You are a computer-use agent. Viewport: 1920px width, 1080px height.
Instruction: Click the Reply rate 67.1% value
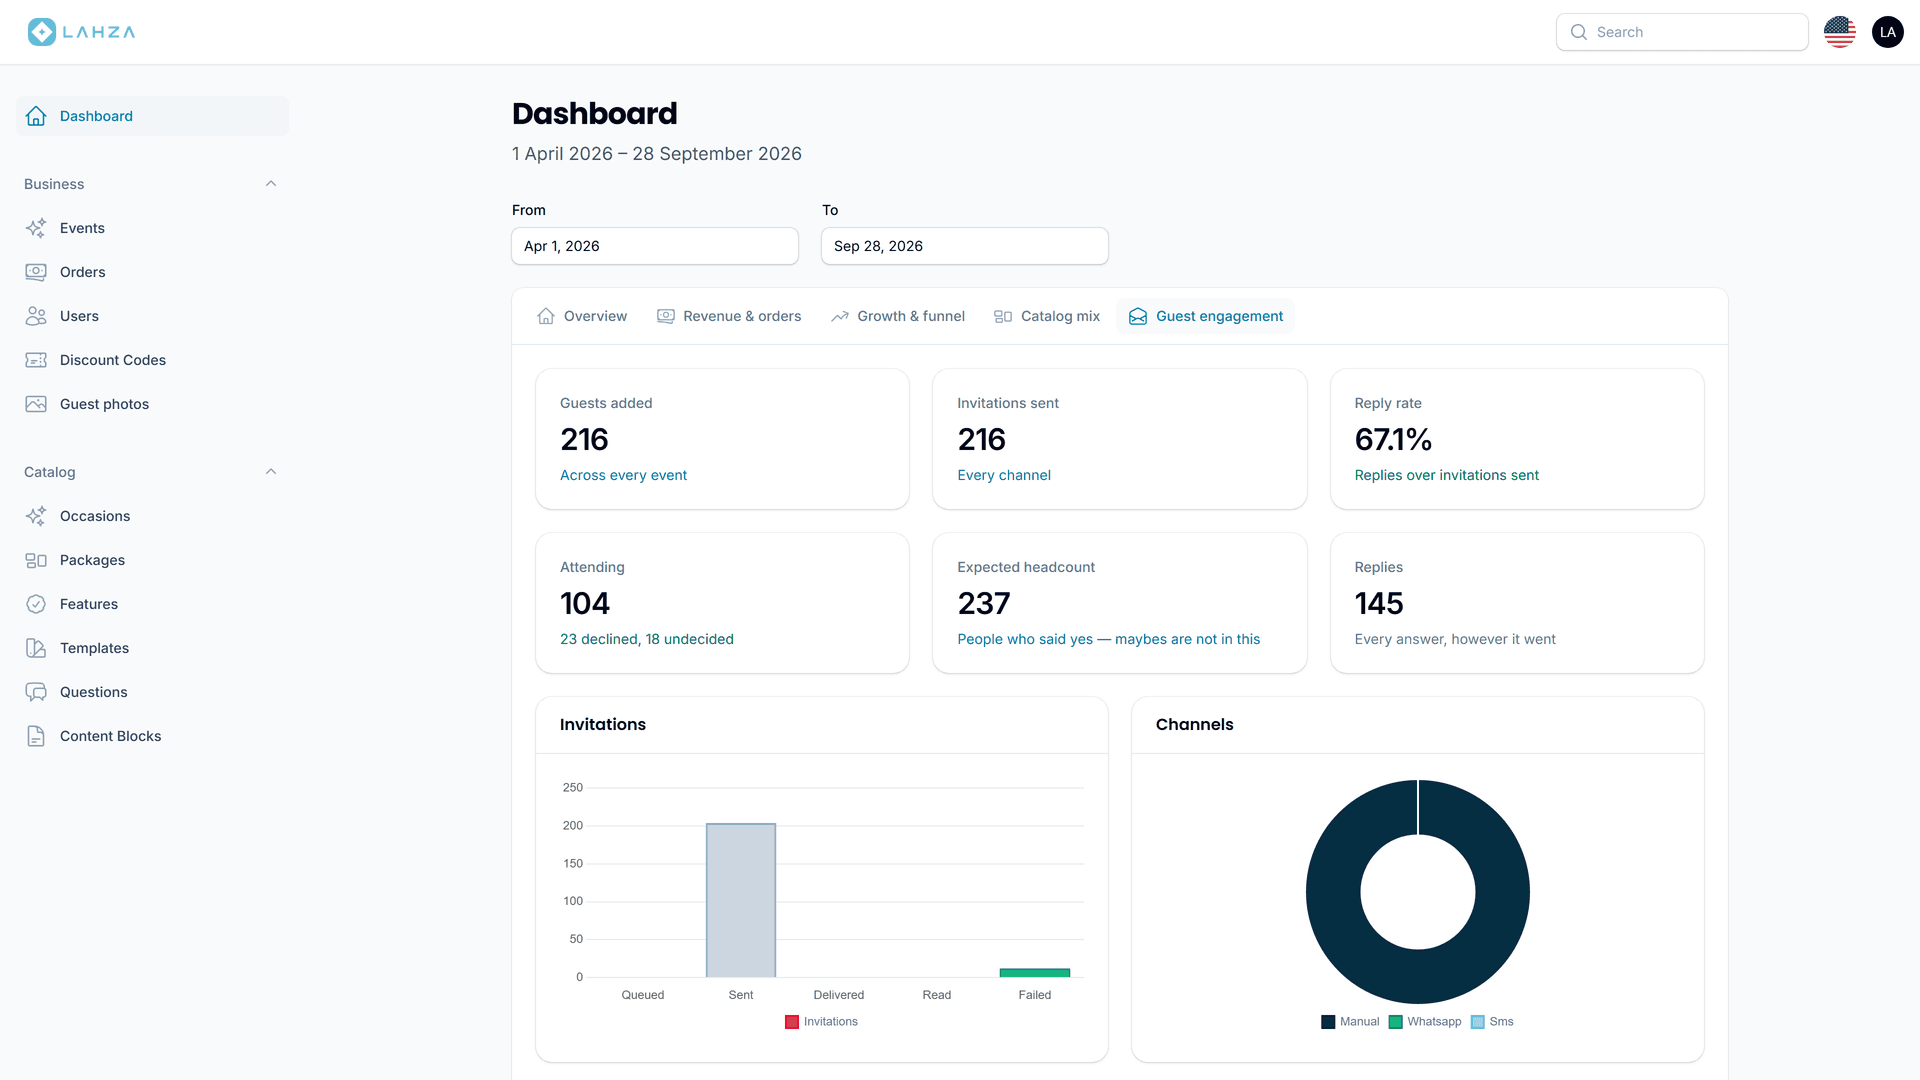(x=1393, y=439)
